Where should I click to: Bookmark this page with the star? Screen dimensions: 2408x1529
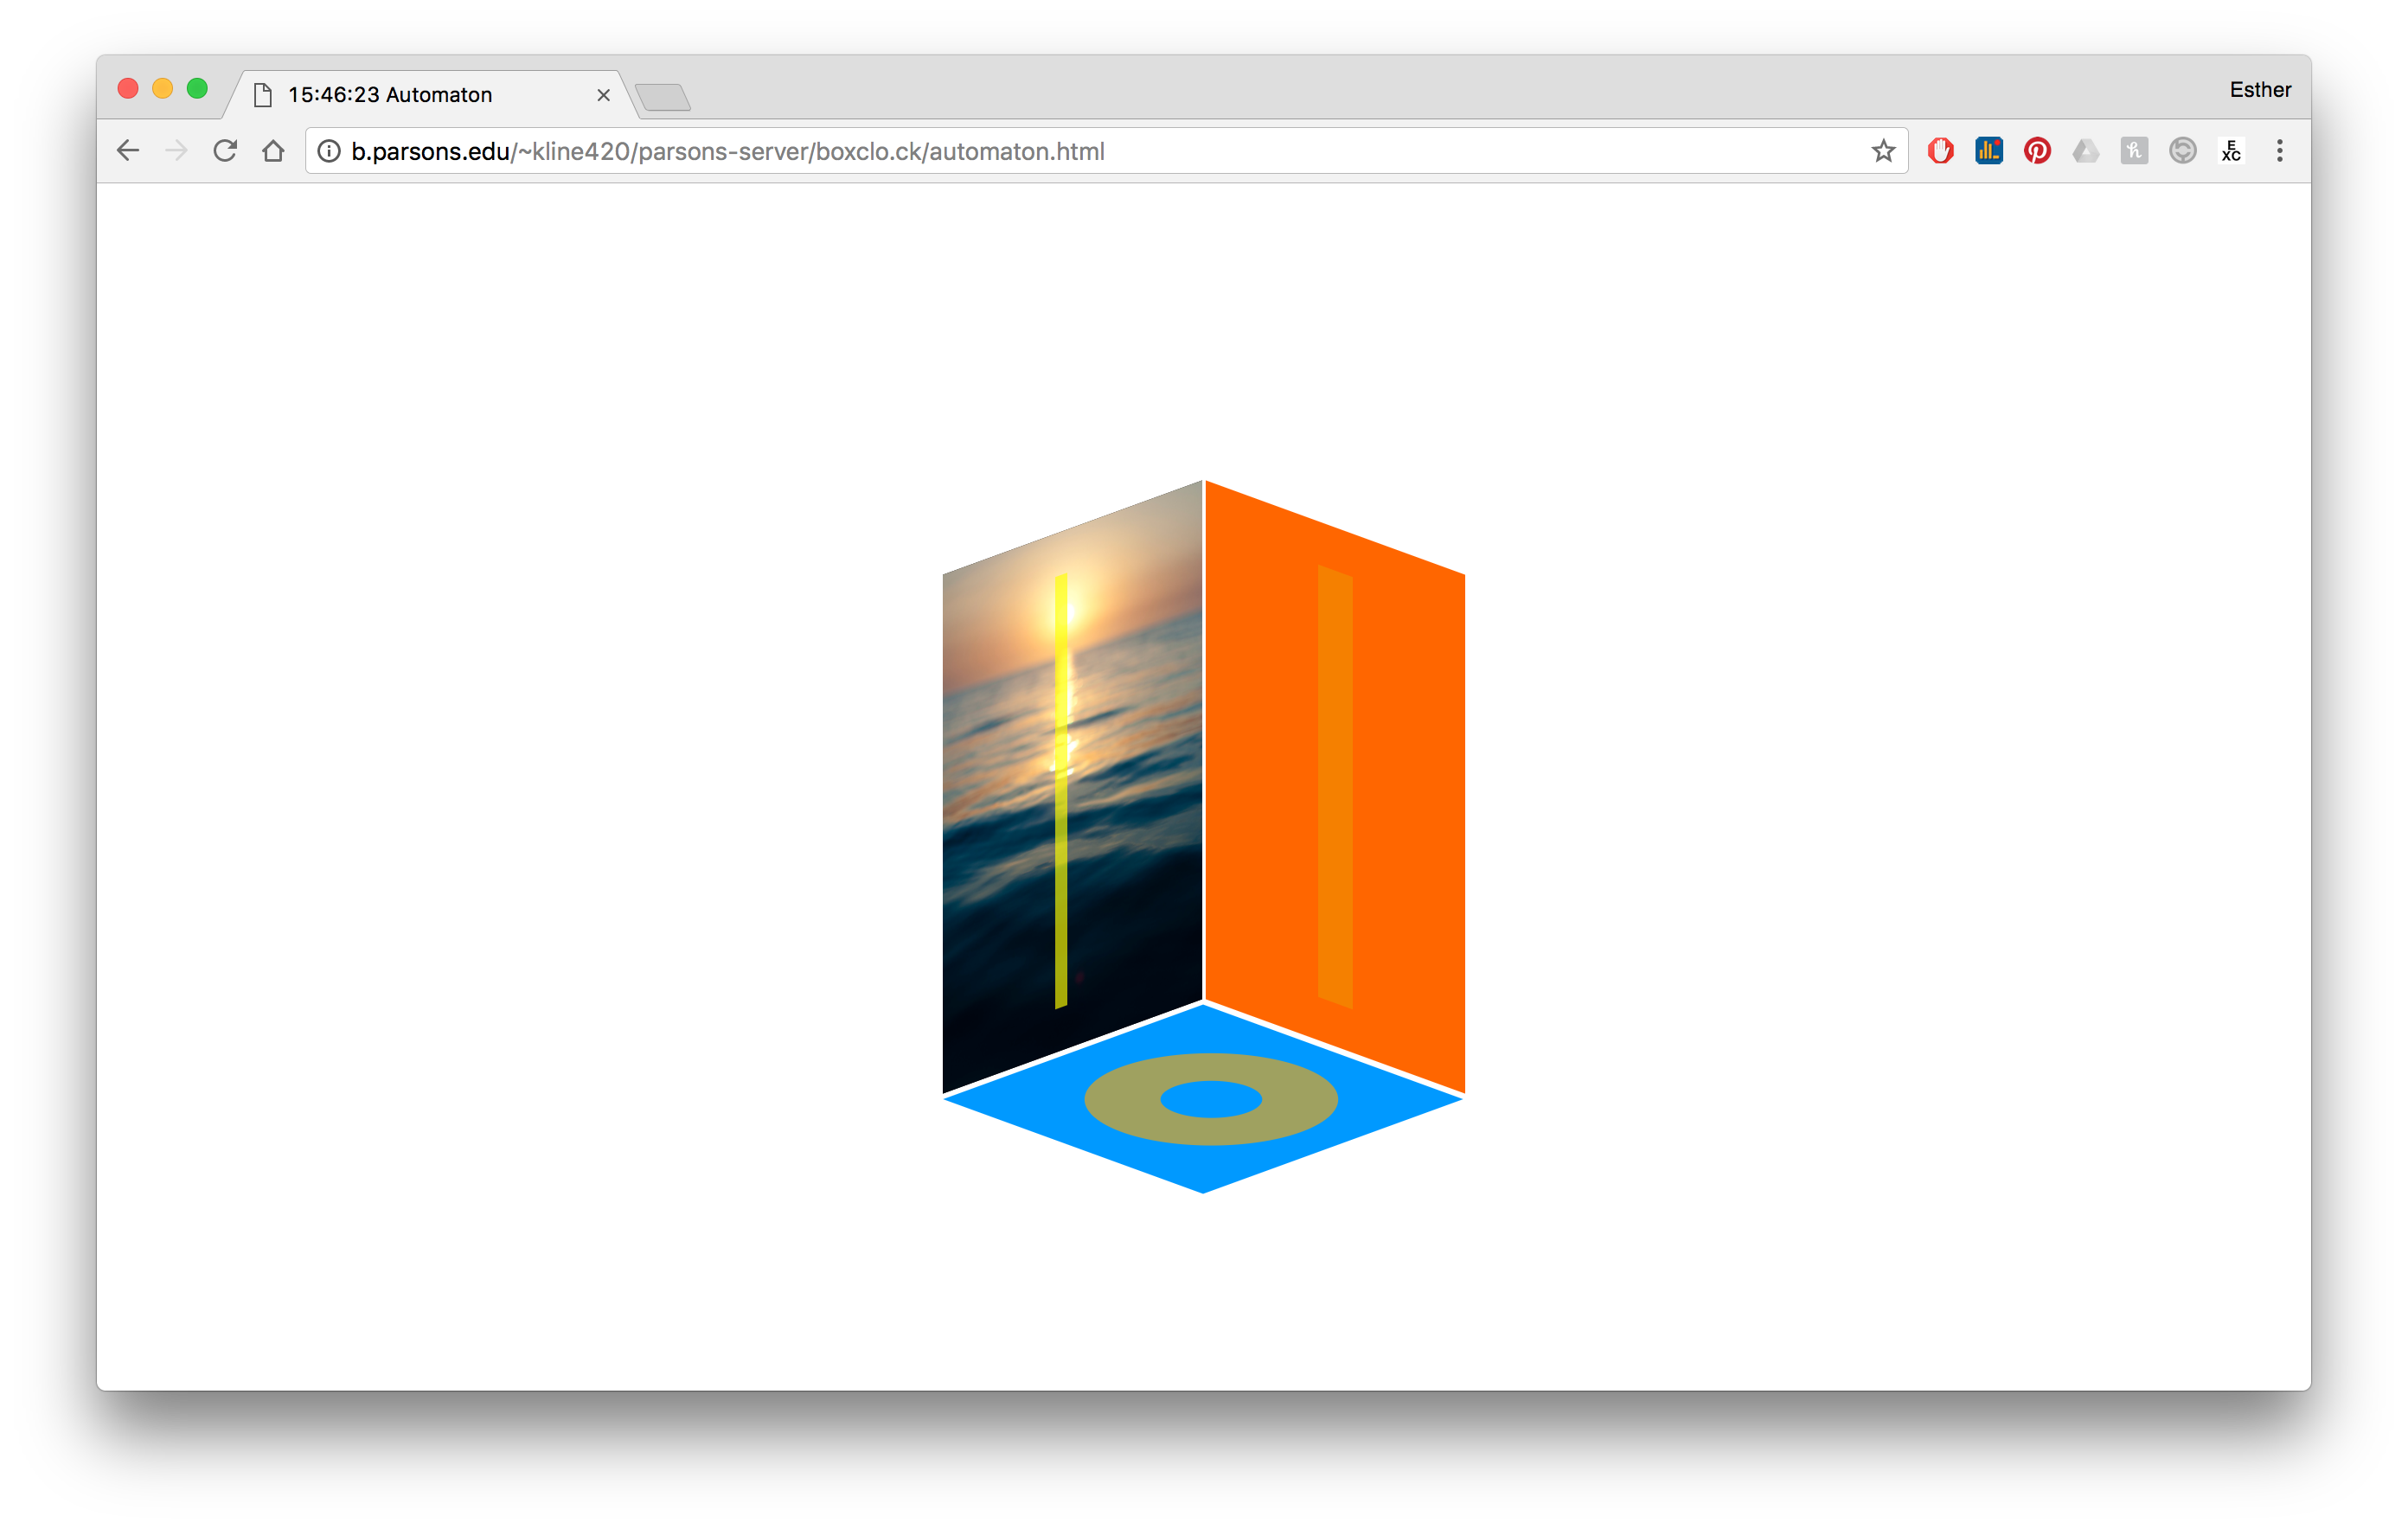(x=1883, y=151)
